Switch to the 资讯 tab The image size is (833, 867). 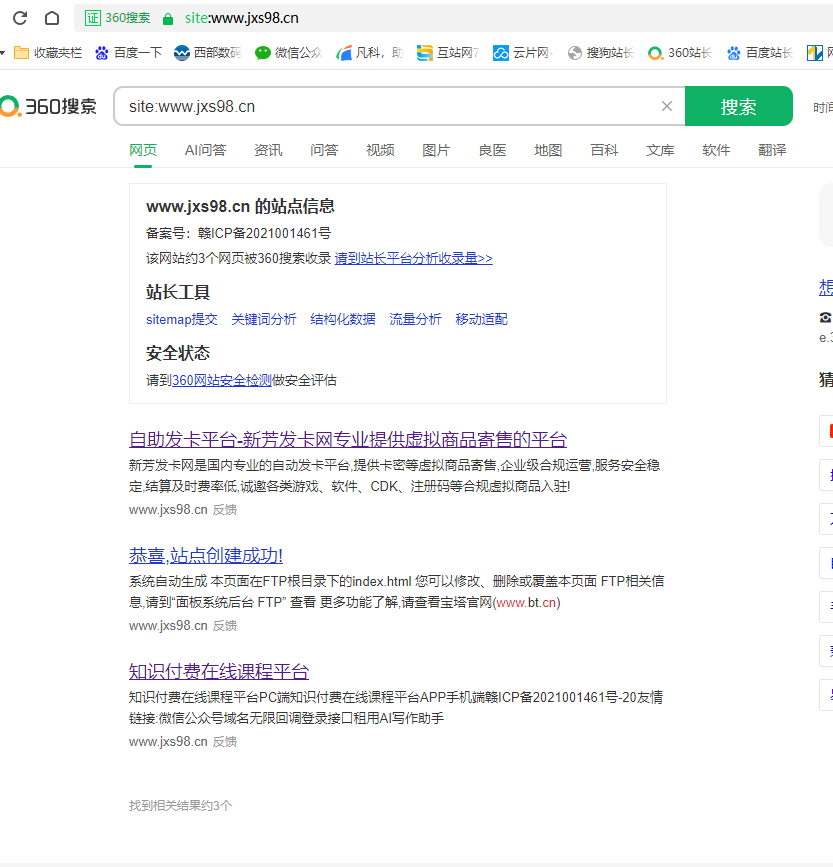pyautogui.click(x=268, y=150)
